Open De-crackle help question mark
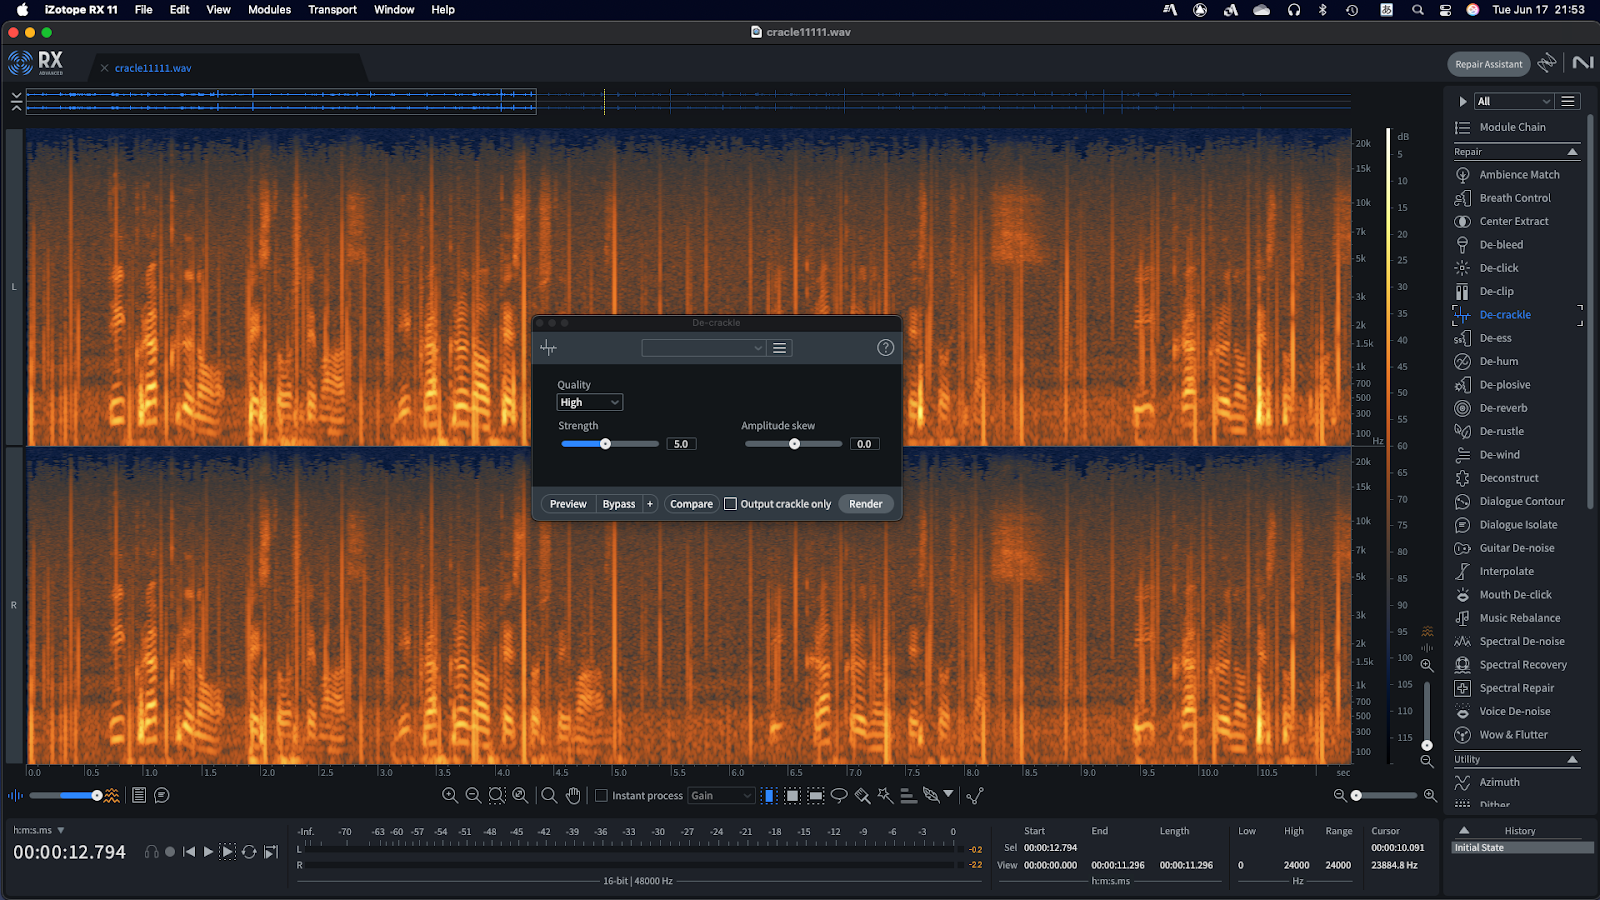Image resolution: width=1600 pixels, height=900 pixels. (885, 348)
